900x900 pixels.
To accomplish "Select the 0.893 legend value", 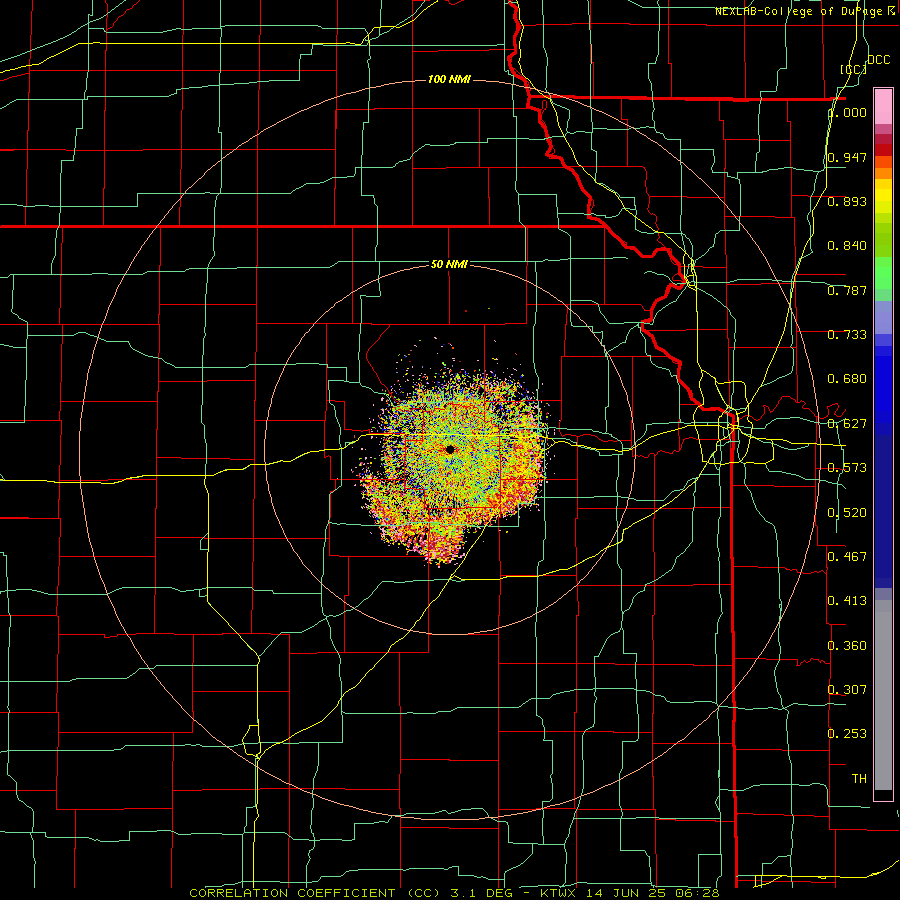I will pos(847,201).
